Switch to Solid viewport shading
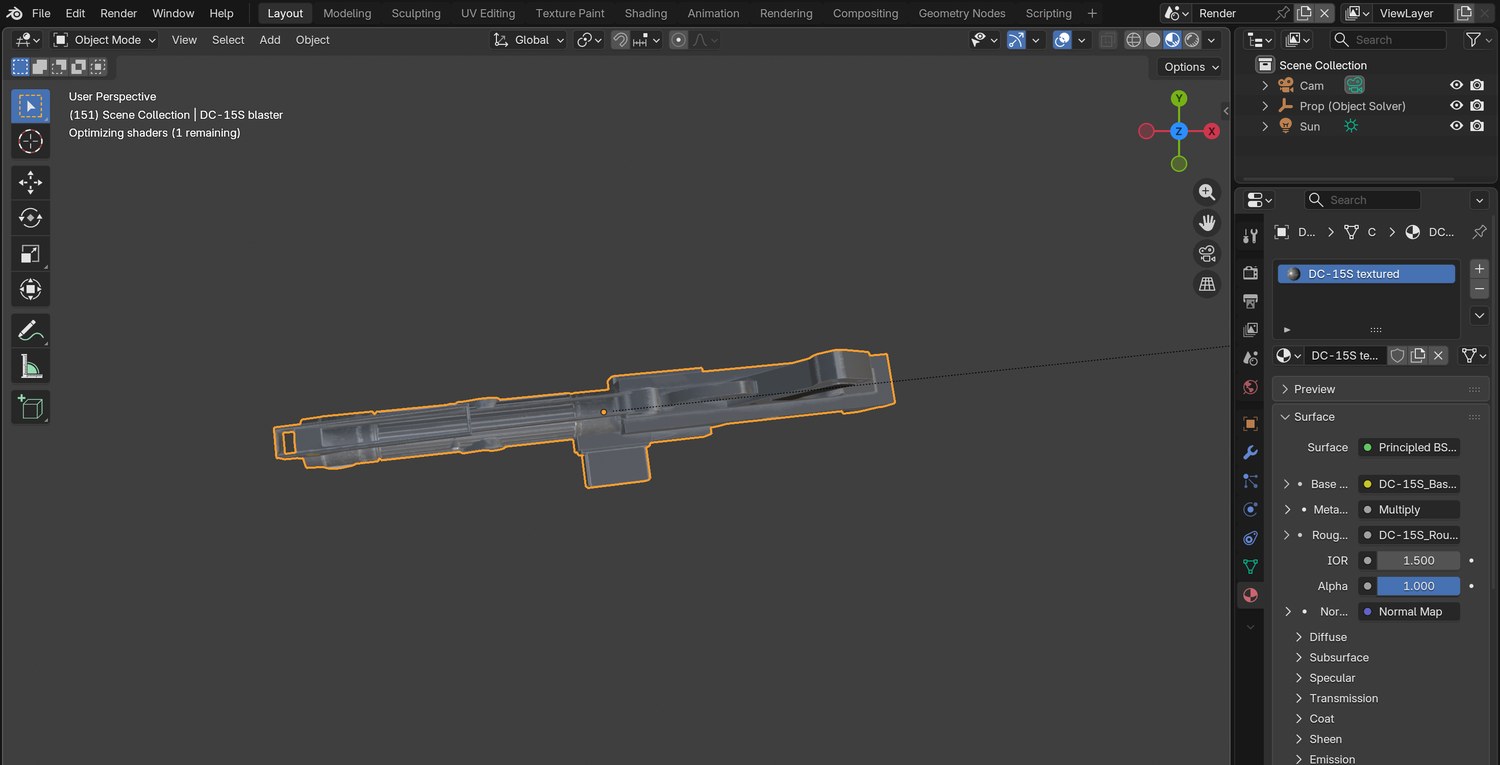The height and width of the screenshot is (765, 1500). coord(1153,40)
